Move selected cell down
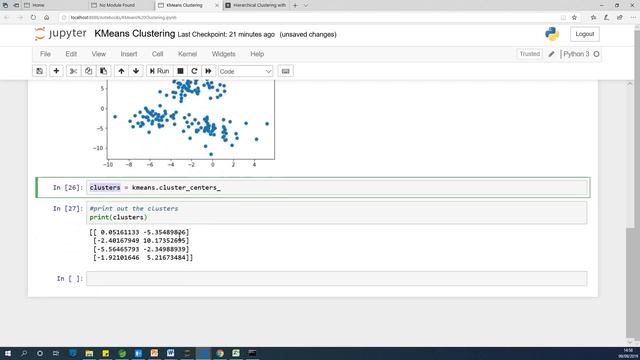 (x=136, y=71)
